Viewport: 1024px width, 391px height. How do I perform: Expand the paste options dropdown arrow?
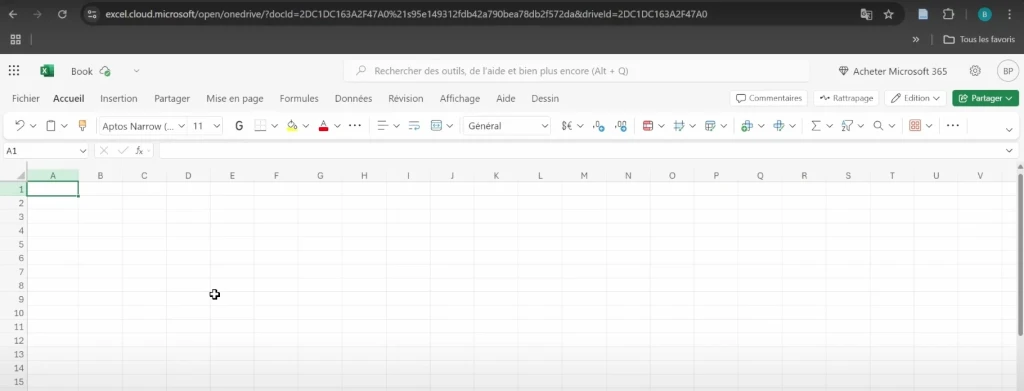(x=64, y=126)
